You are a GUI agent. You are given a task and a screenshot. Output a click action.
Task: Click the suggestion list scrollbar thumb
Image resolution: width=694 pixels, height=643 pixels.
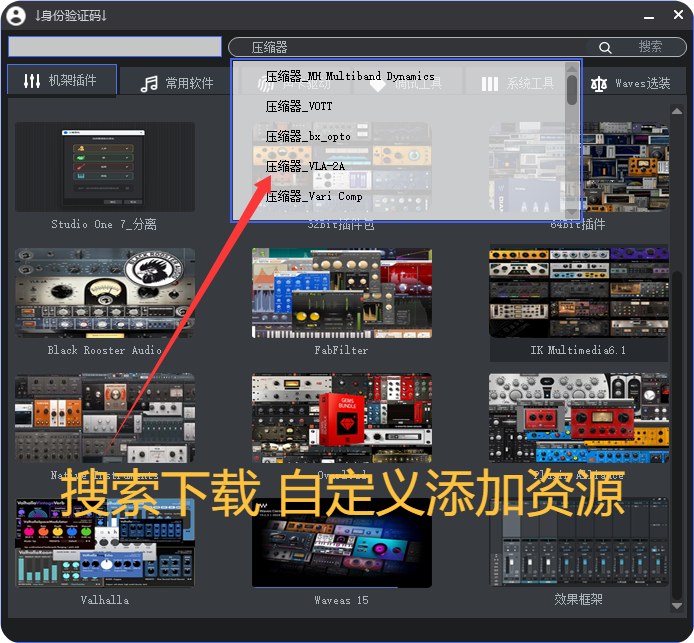click(x=572, y=90)
